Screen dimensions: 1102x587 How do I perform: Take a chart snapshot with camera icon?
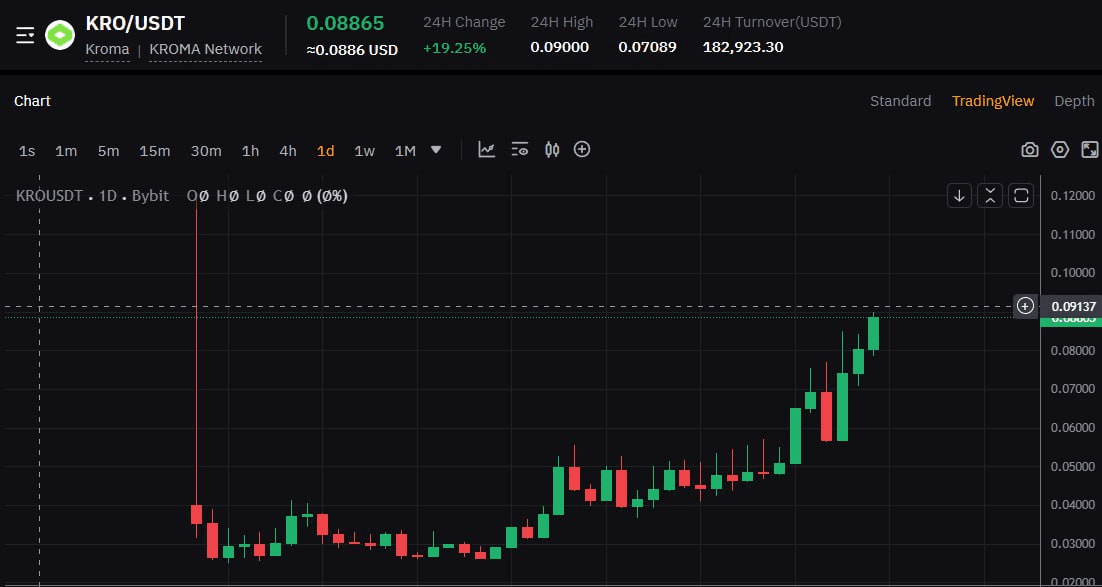[1029, 150]
